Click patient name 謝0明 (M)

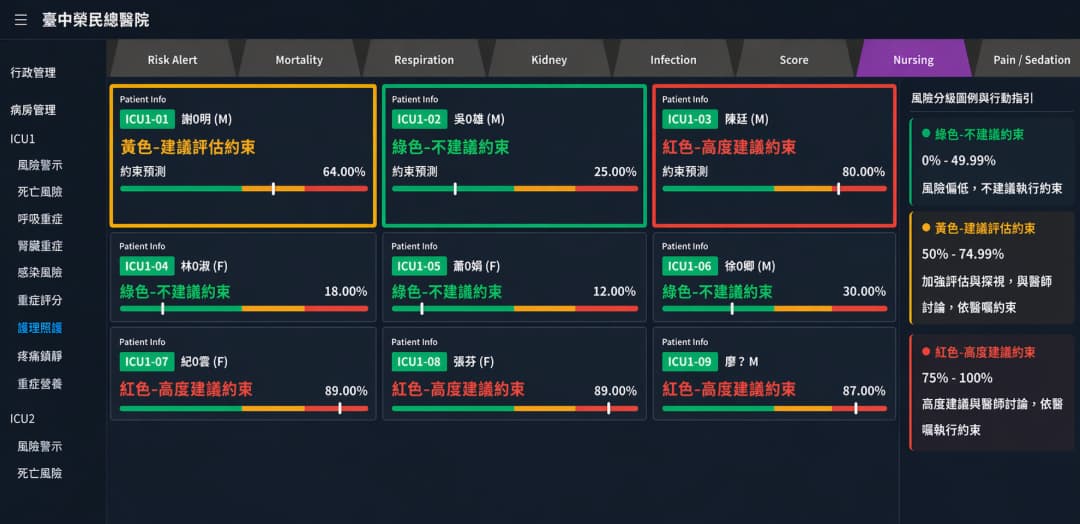tap(207, 119)
